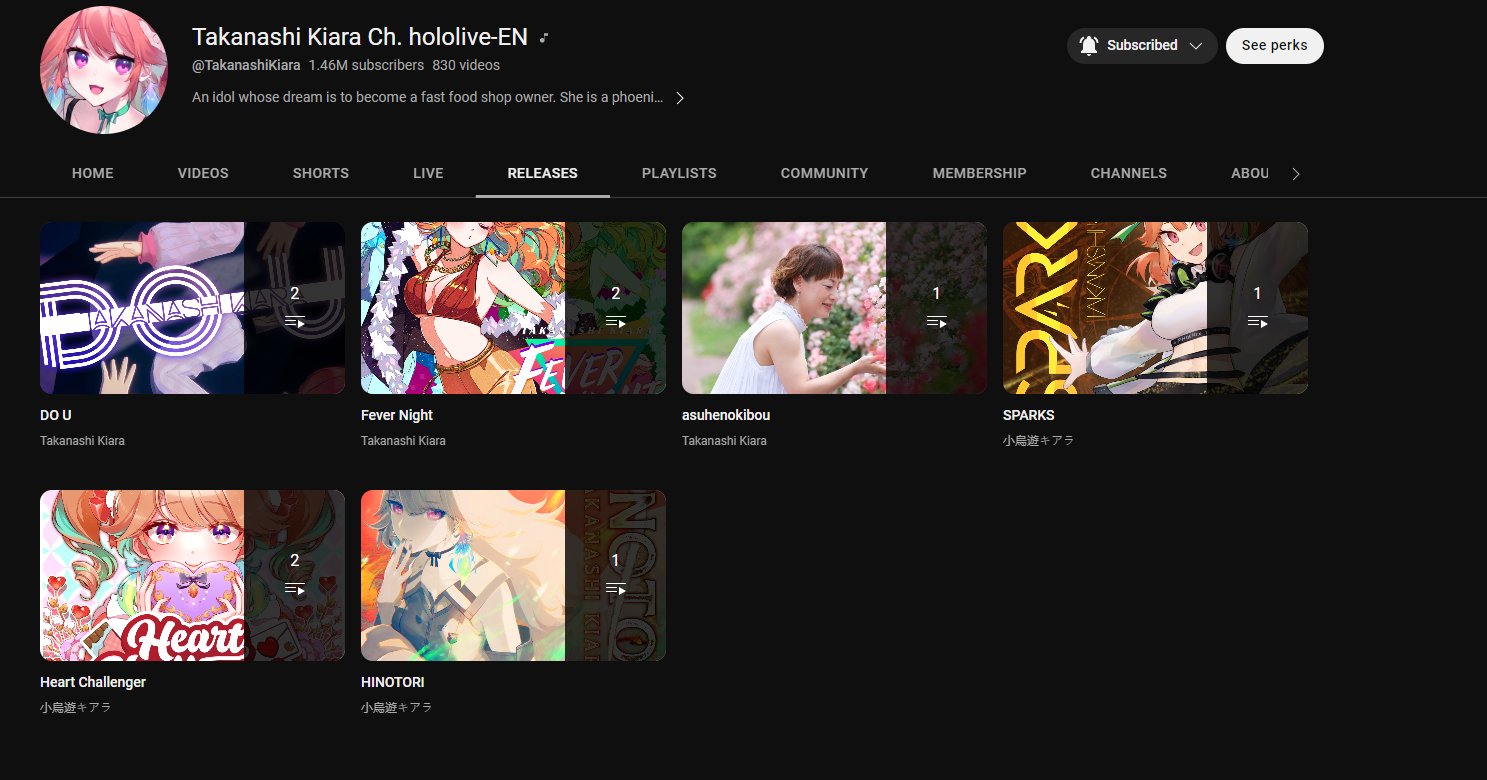The width and height of the screenshot is (1487, 780).
Task: Click Takanashi Kiara artist under DO U
Action: (x=83, y=440)
